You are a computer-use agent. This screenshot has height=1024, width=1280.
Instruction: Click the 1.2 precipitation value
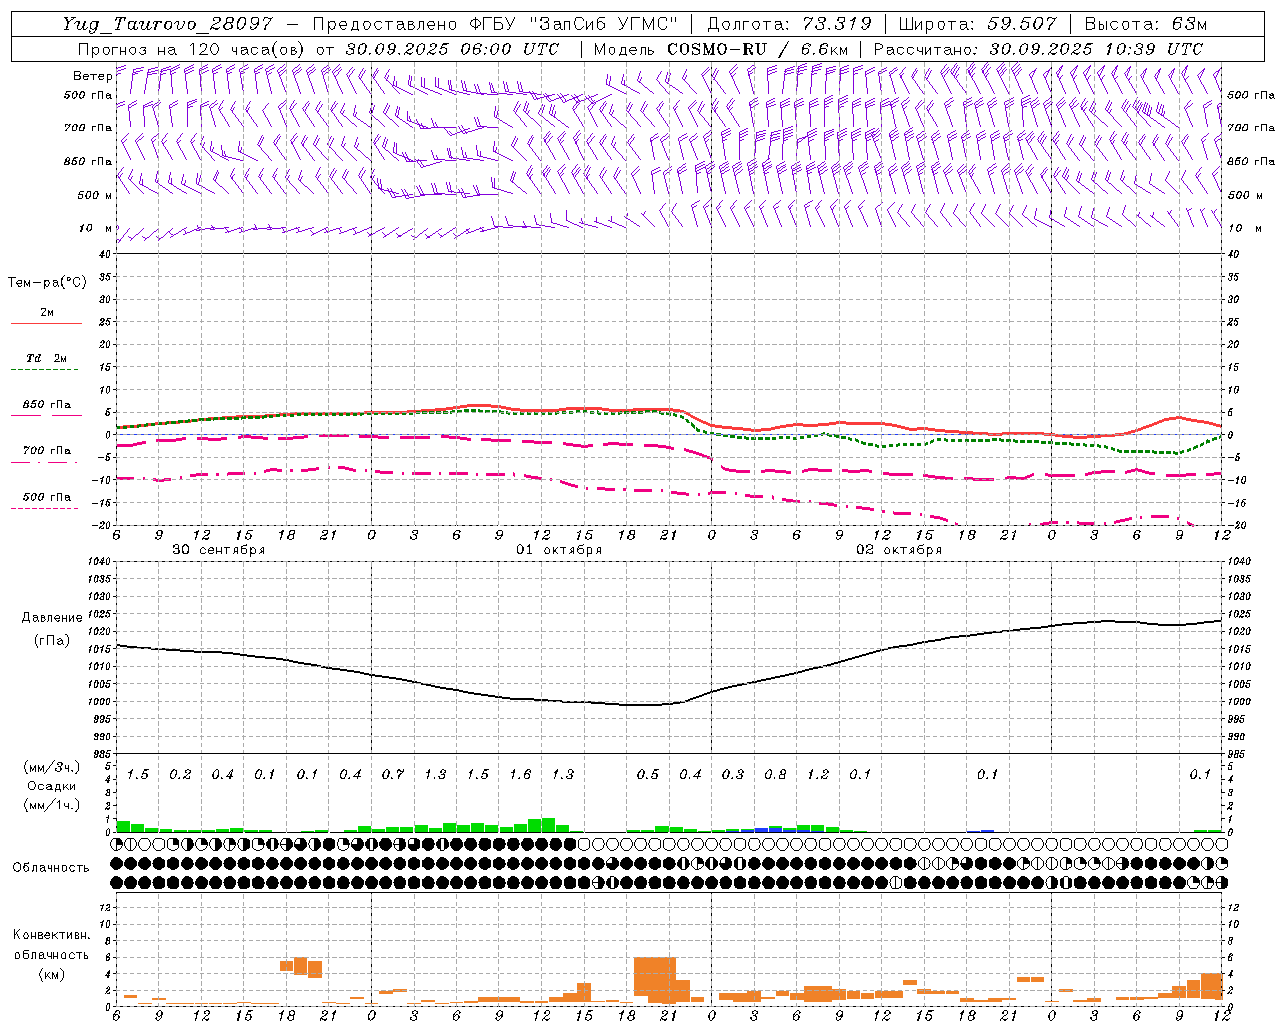[818, 775]
